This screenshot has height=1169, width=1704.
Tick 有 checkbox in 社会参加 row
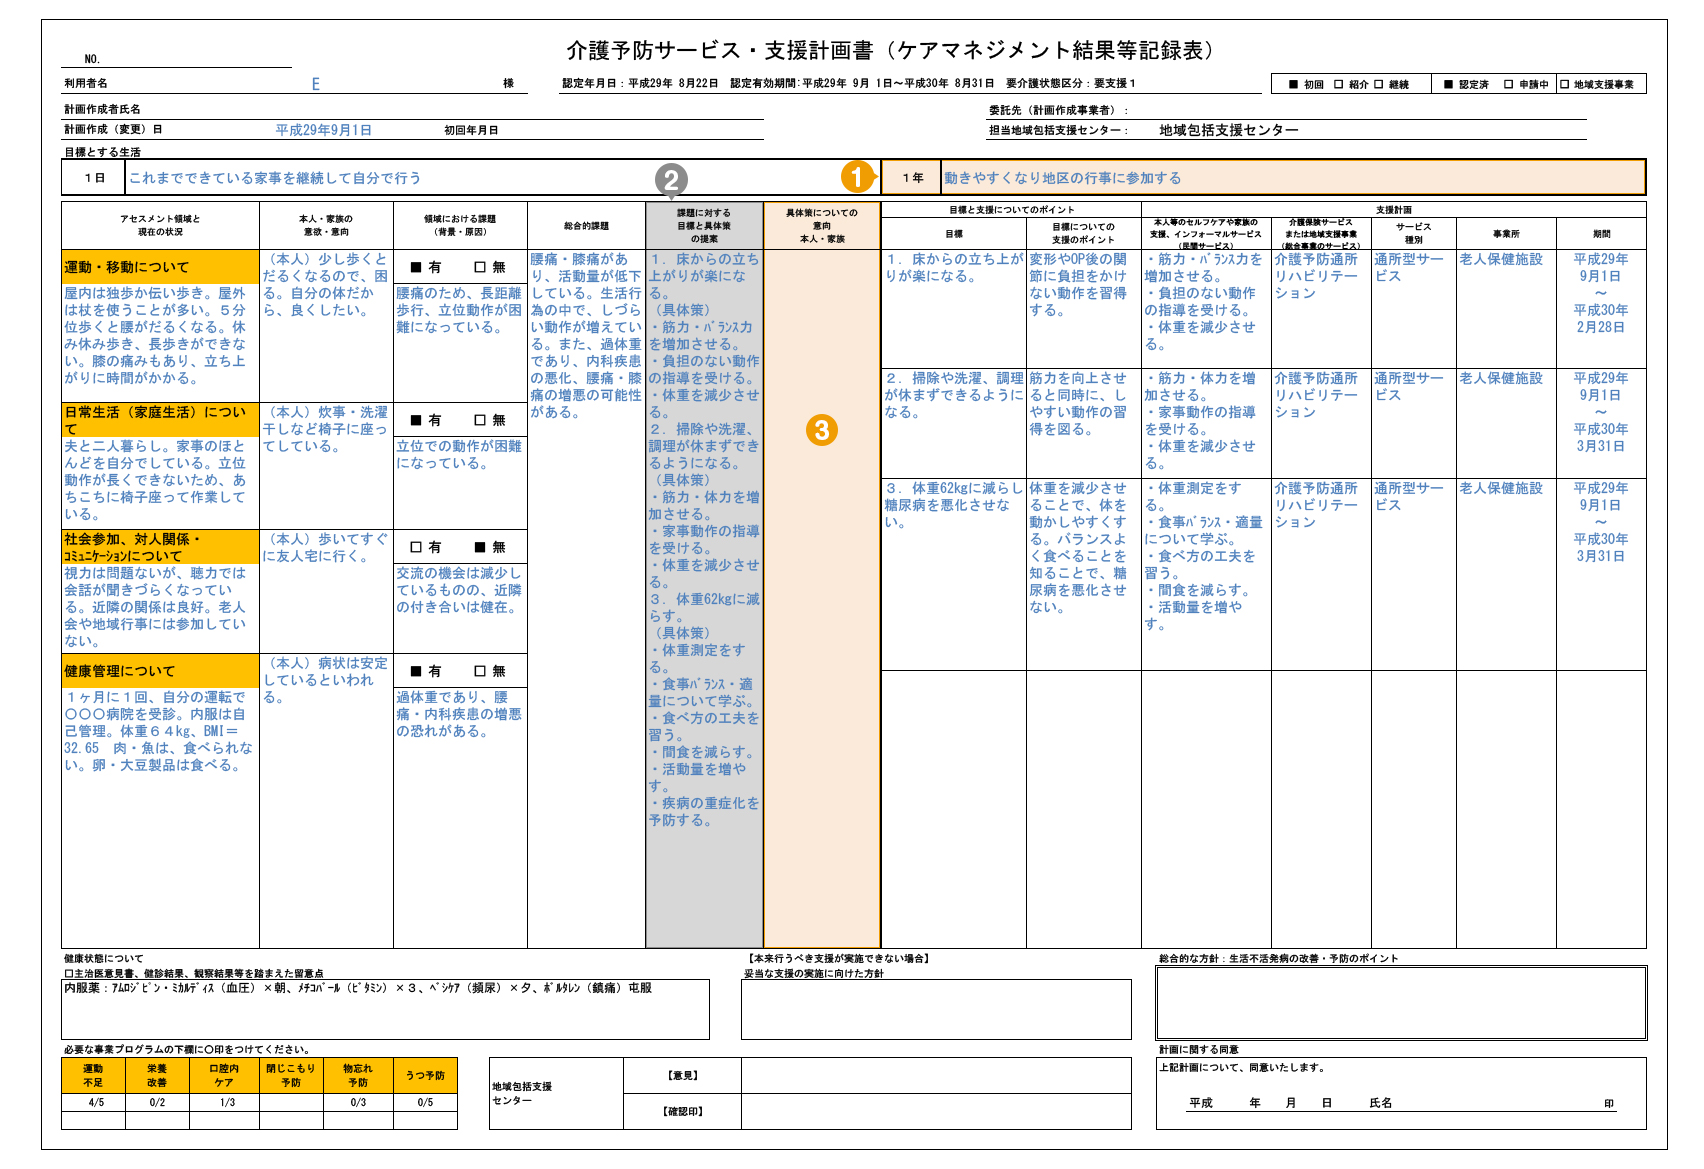pyautogui.click(x=416, y=547)
